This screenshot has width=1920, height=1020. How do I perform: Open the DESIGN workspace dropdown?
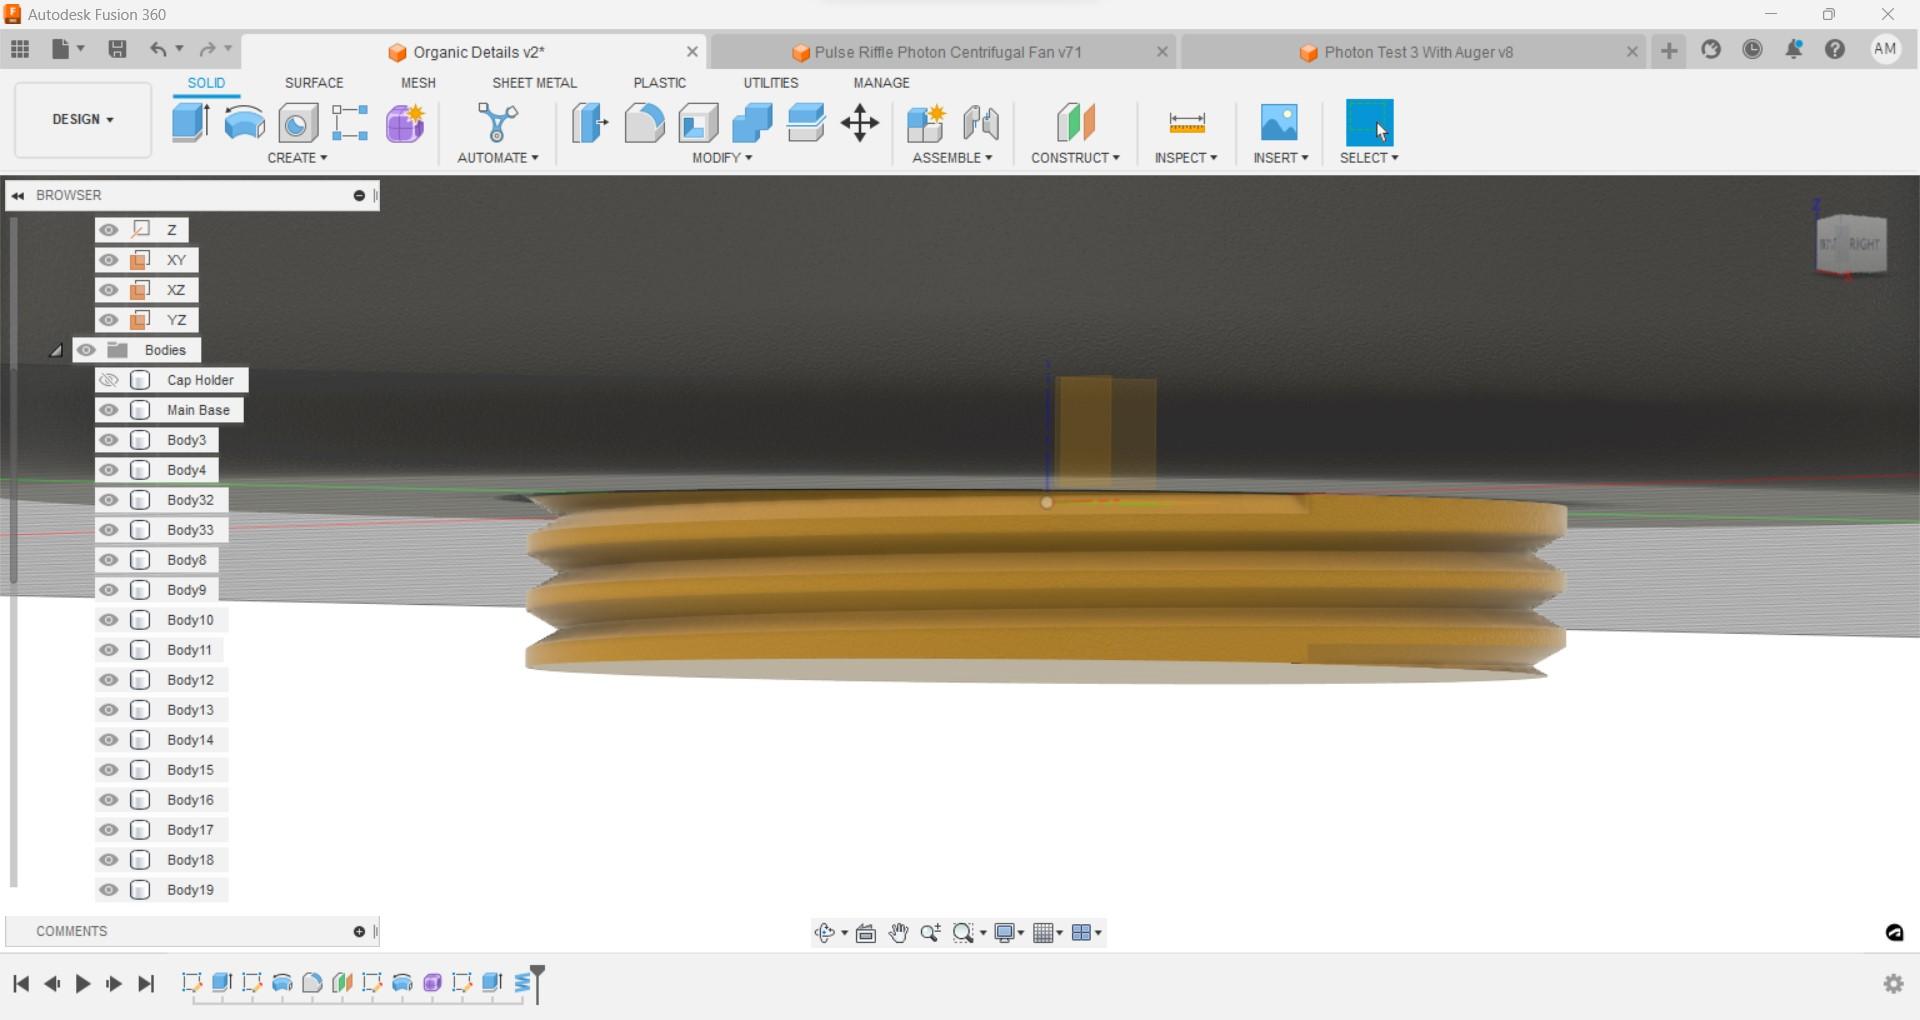point(83,120)
